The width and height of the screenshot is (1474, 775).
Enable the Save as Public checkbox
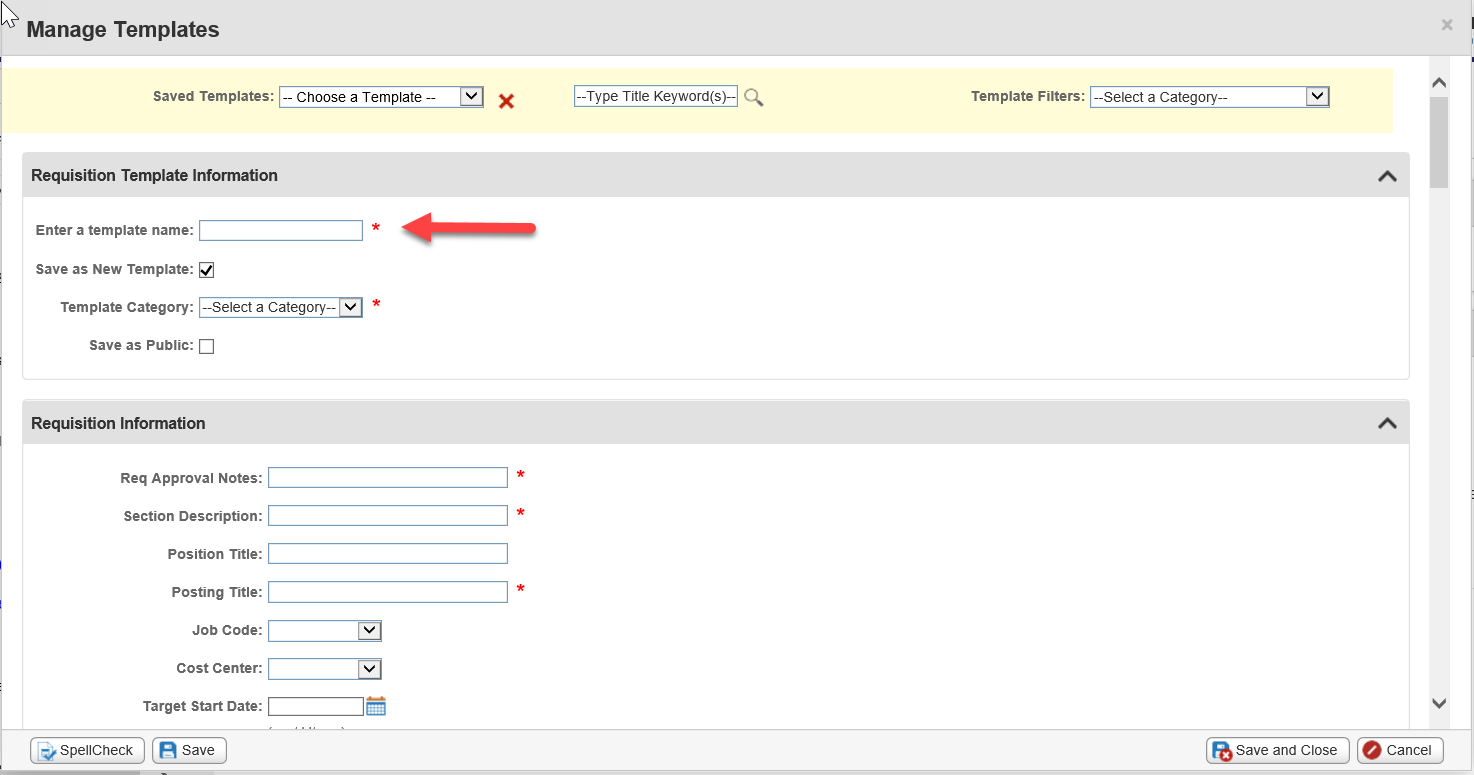pyautogui.click(x=206, y=345)
